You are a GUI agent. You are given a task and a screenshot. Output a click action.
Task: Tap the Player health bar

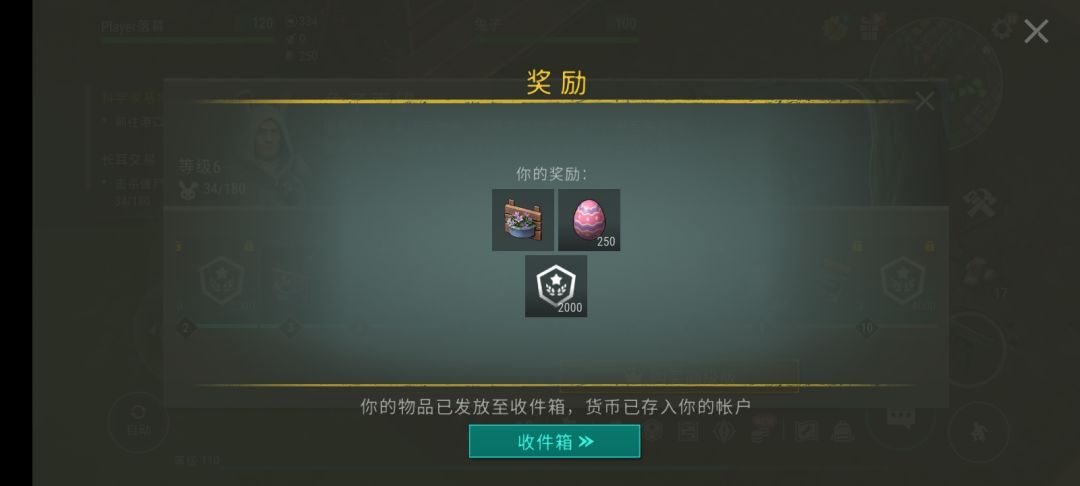[x=187, y=40]
